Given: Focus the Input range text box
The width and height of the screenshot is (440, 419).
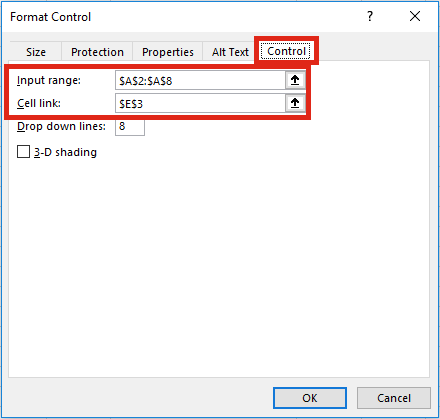Looking at the screenshot, I should click(x=200, y=80).
